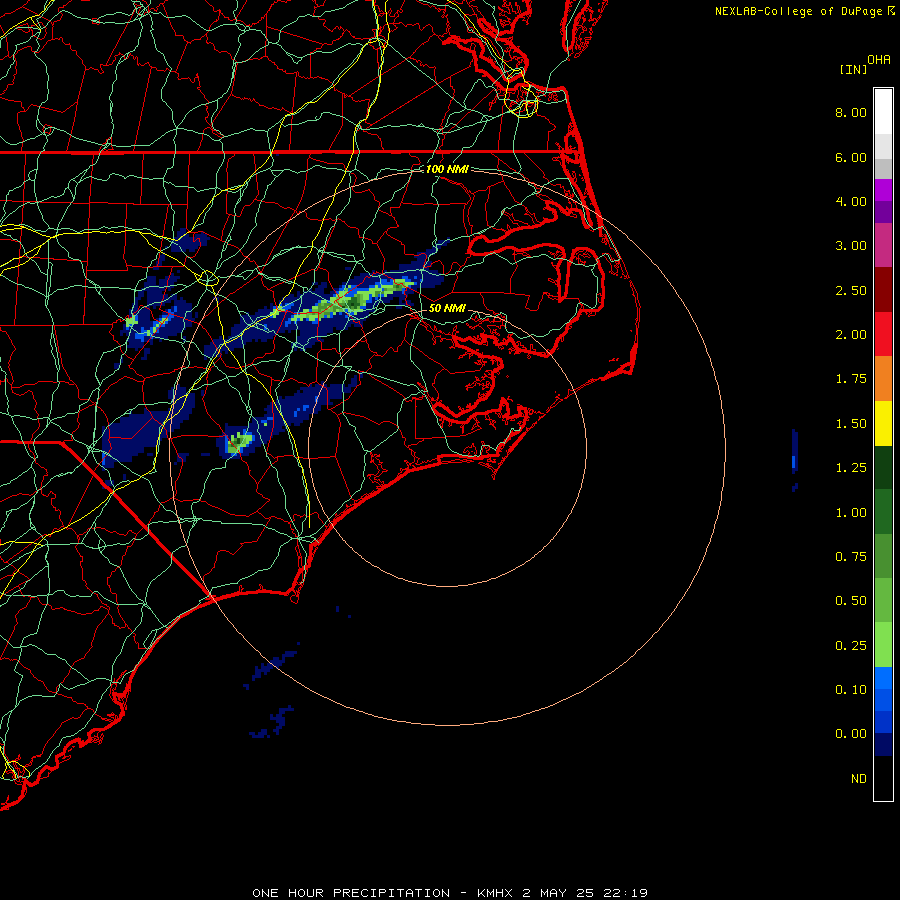Image resolution: width=900 pixels, height=900 pixels.
Task: Click the "4.00" scale label
Action: tap(851, 201)
